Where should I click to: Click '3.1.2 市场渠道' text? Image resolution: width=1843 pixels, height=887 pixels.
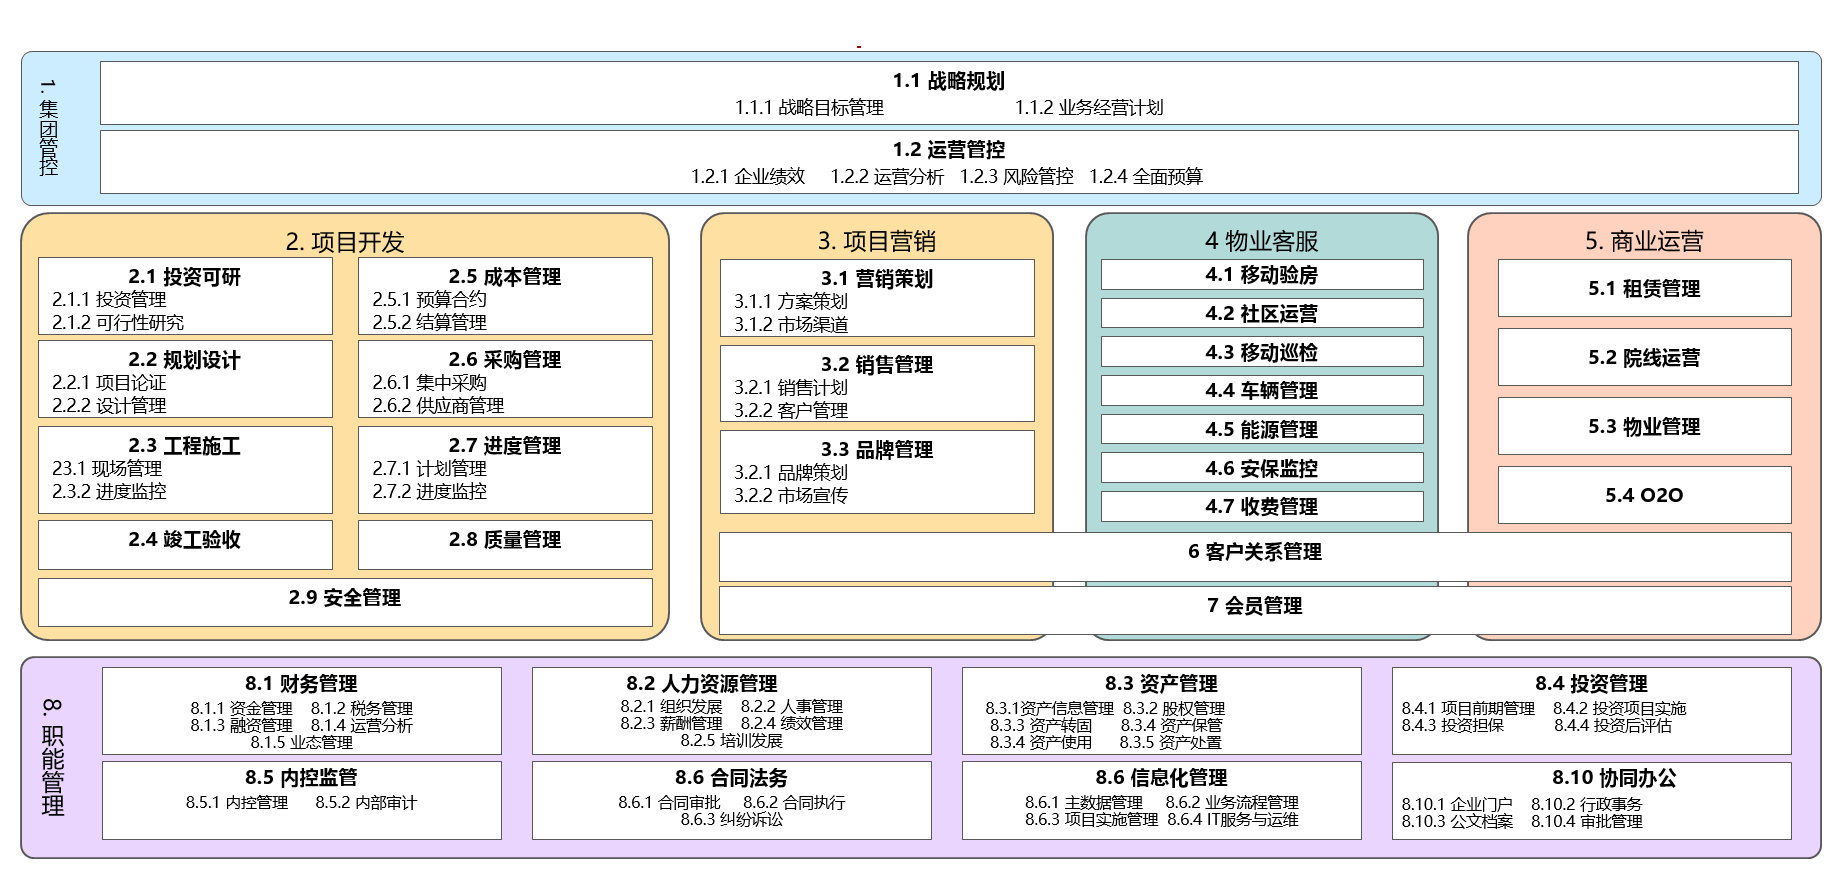pyautogui.click(x=791, y=325)
